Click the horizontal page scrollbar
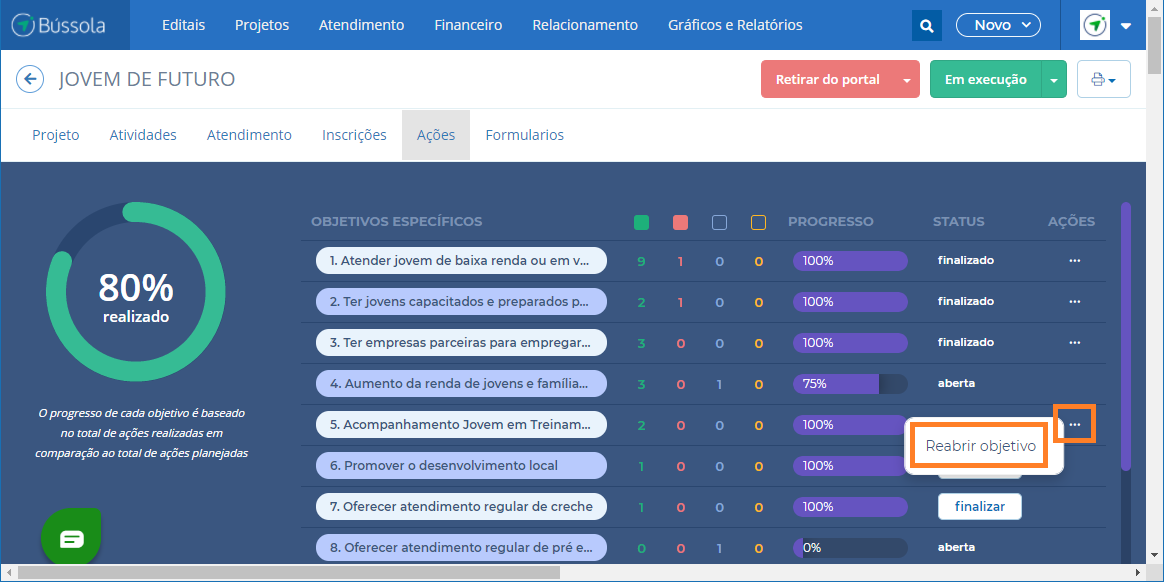 click(288, 572)
